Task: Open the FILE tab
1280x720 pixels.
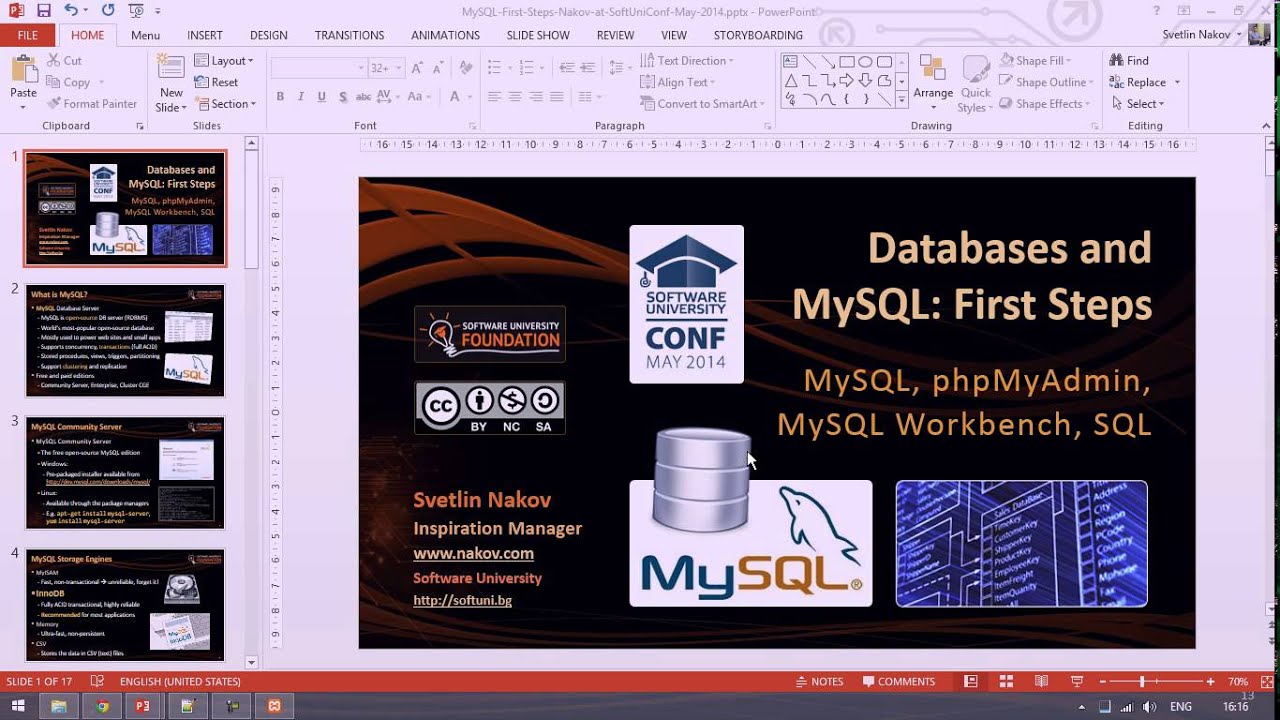Action: point(27,35)
